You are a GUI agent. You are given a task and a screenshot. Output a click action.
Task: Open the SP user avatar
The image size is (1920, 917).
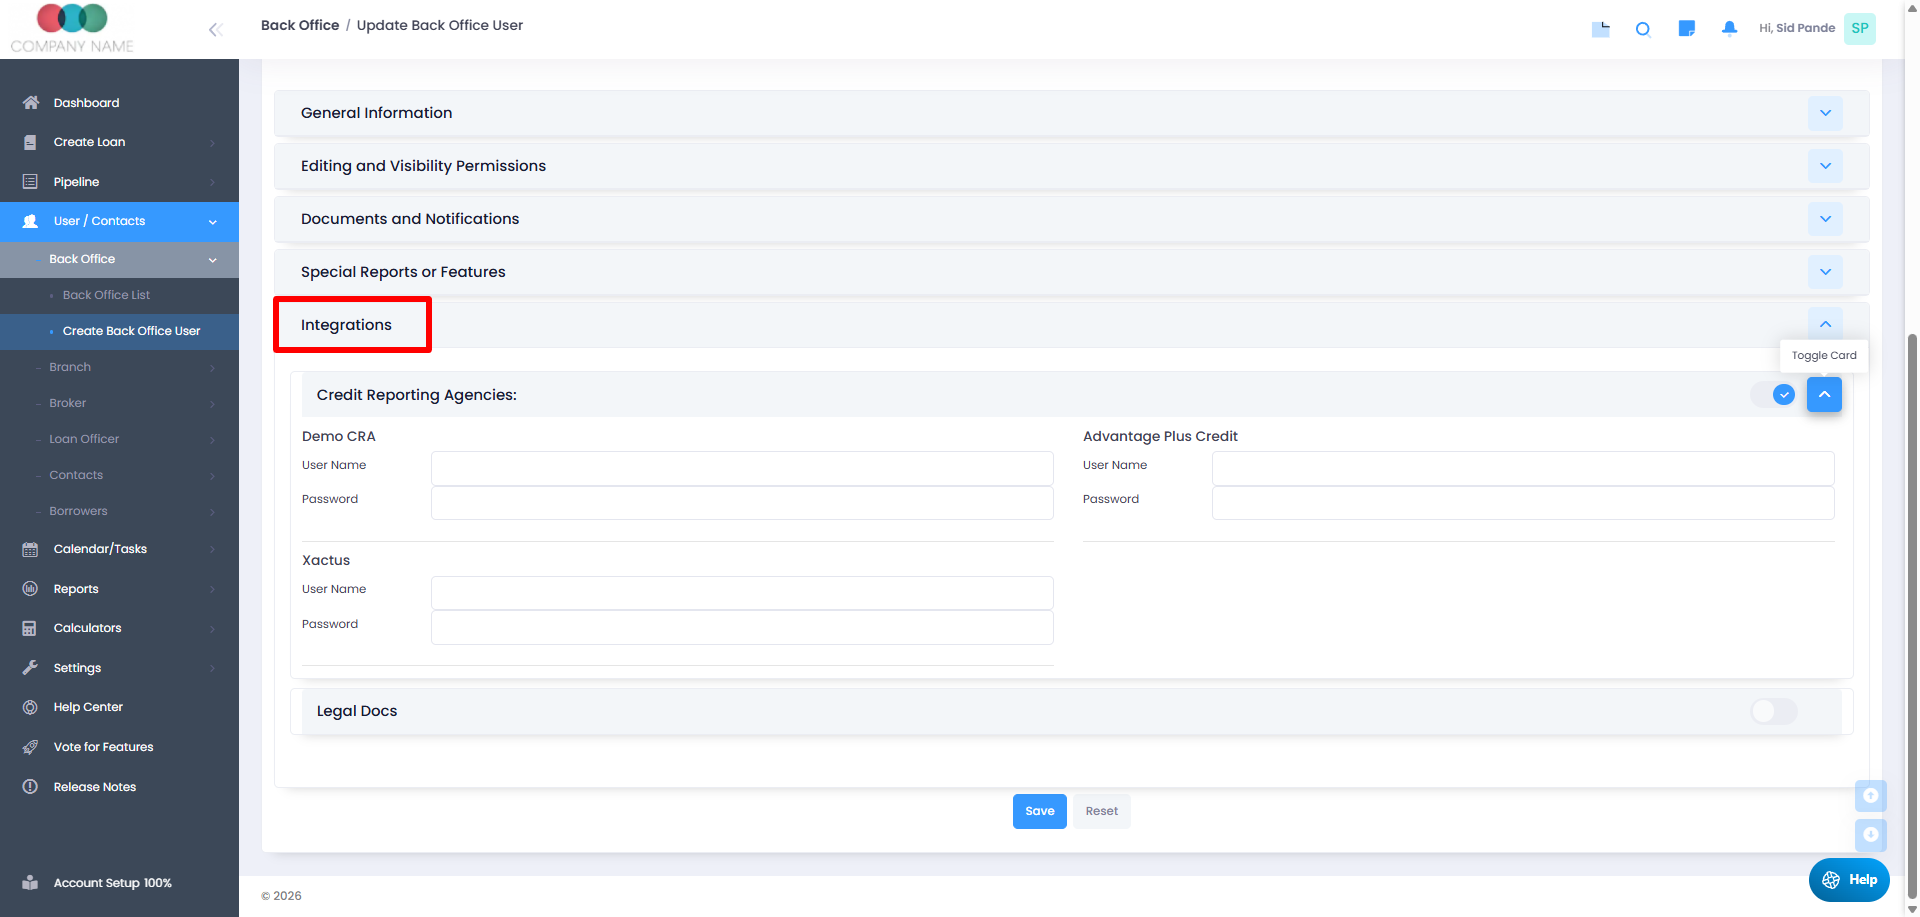[x=1859, y=29]
